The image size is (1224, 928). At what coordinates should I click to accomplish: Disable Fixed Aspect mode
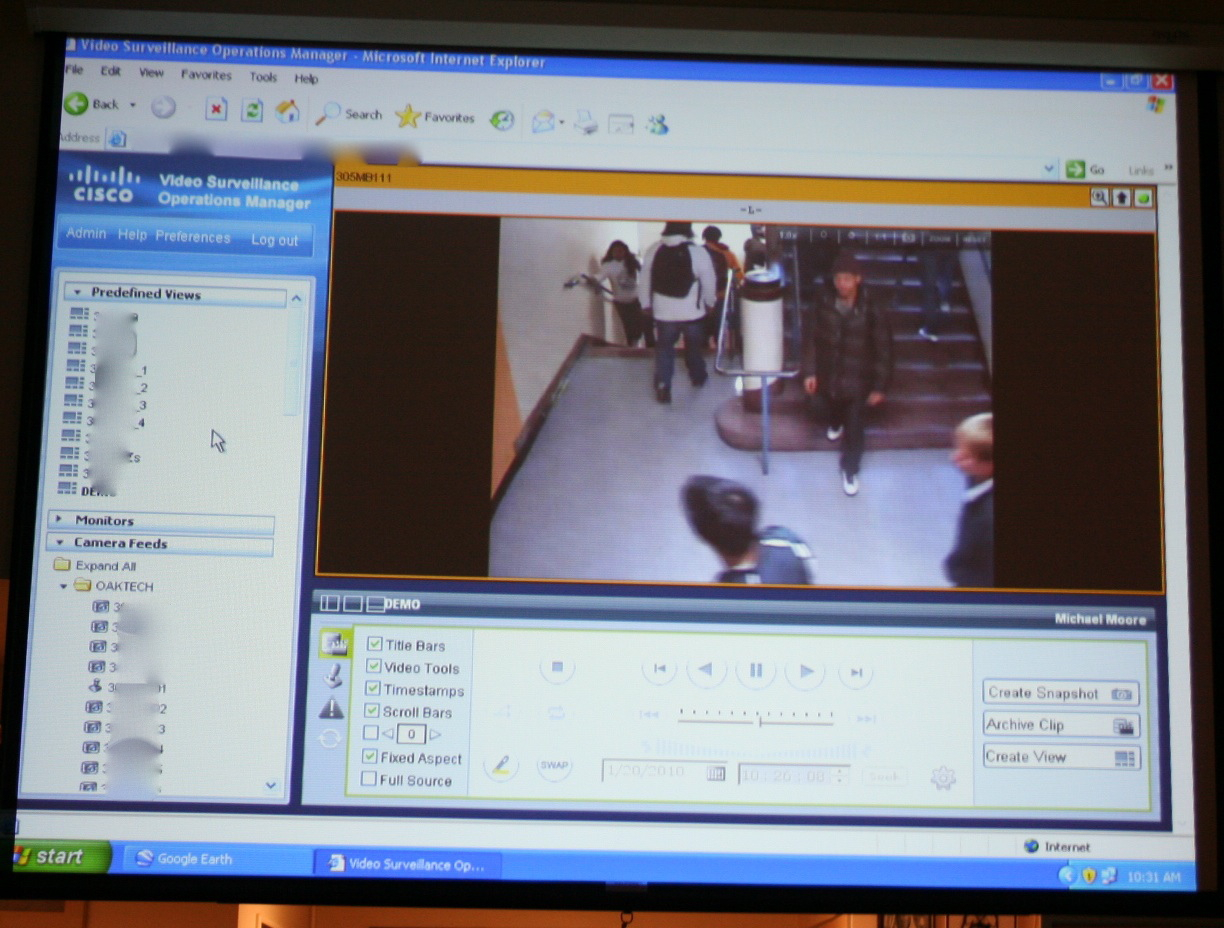370,759
